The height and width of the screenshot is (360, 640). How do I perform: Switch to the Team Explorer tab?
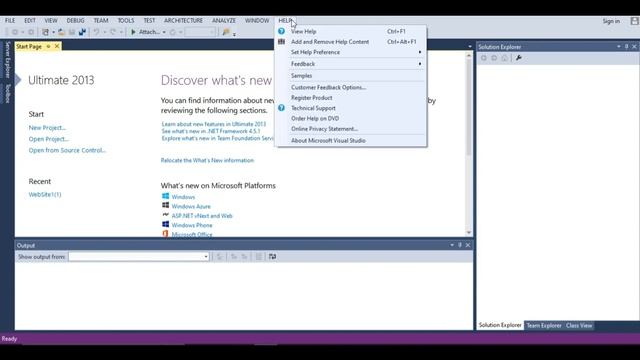(544, 325)
